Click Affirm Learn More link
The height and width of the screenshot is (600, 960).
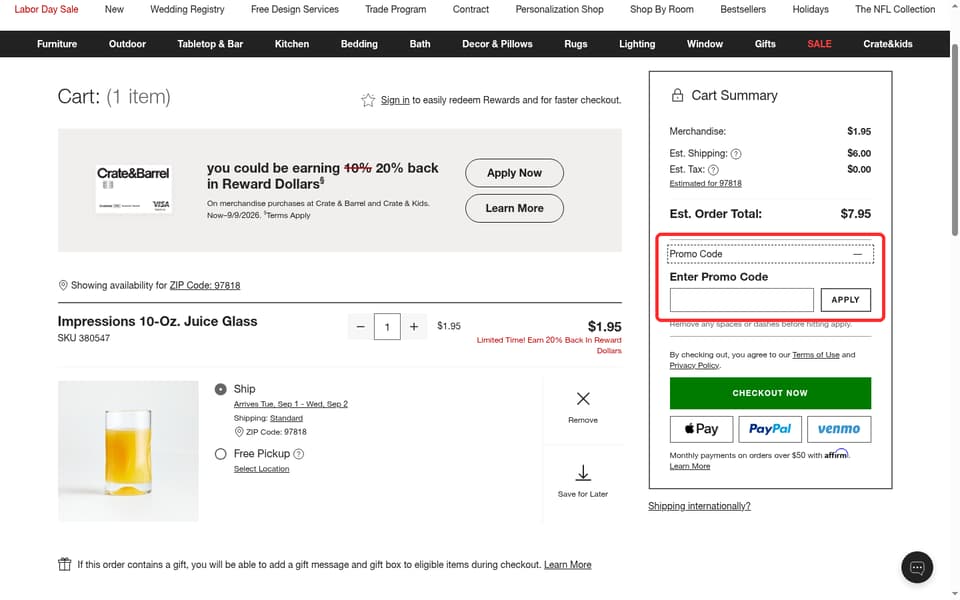tap(689, 467)
